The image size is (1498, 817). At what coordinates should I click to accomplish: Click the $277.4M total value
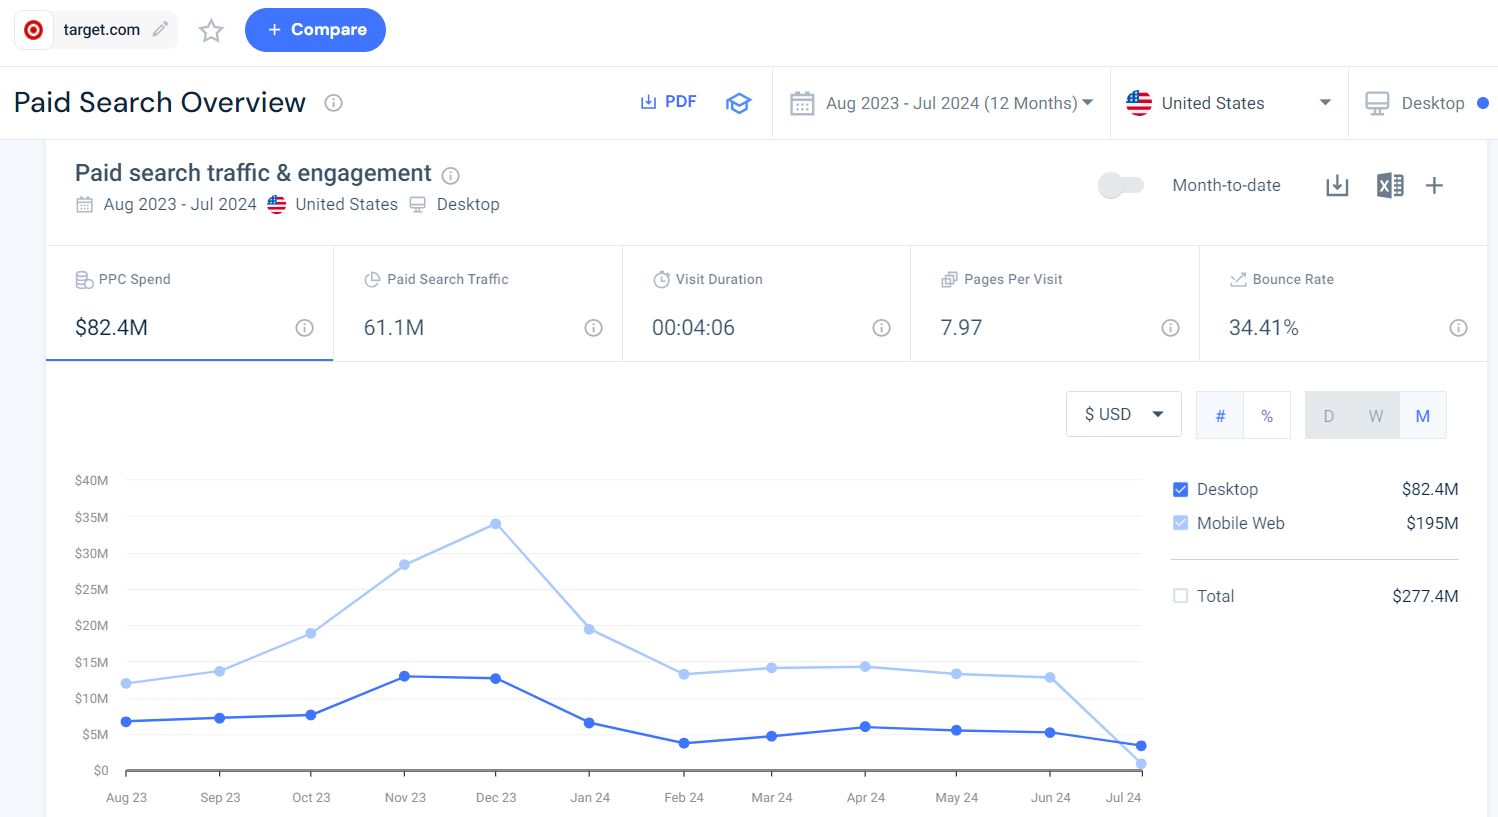[1425, 596]
